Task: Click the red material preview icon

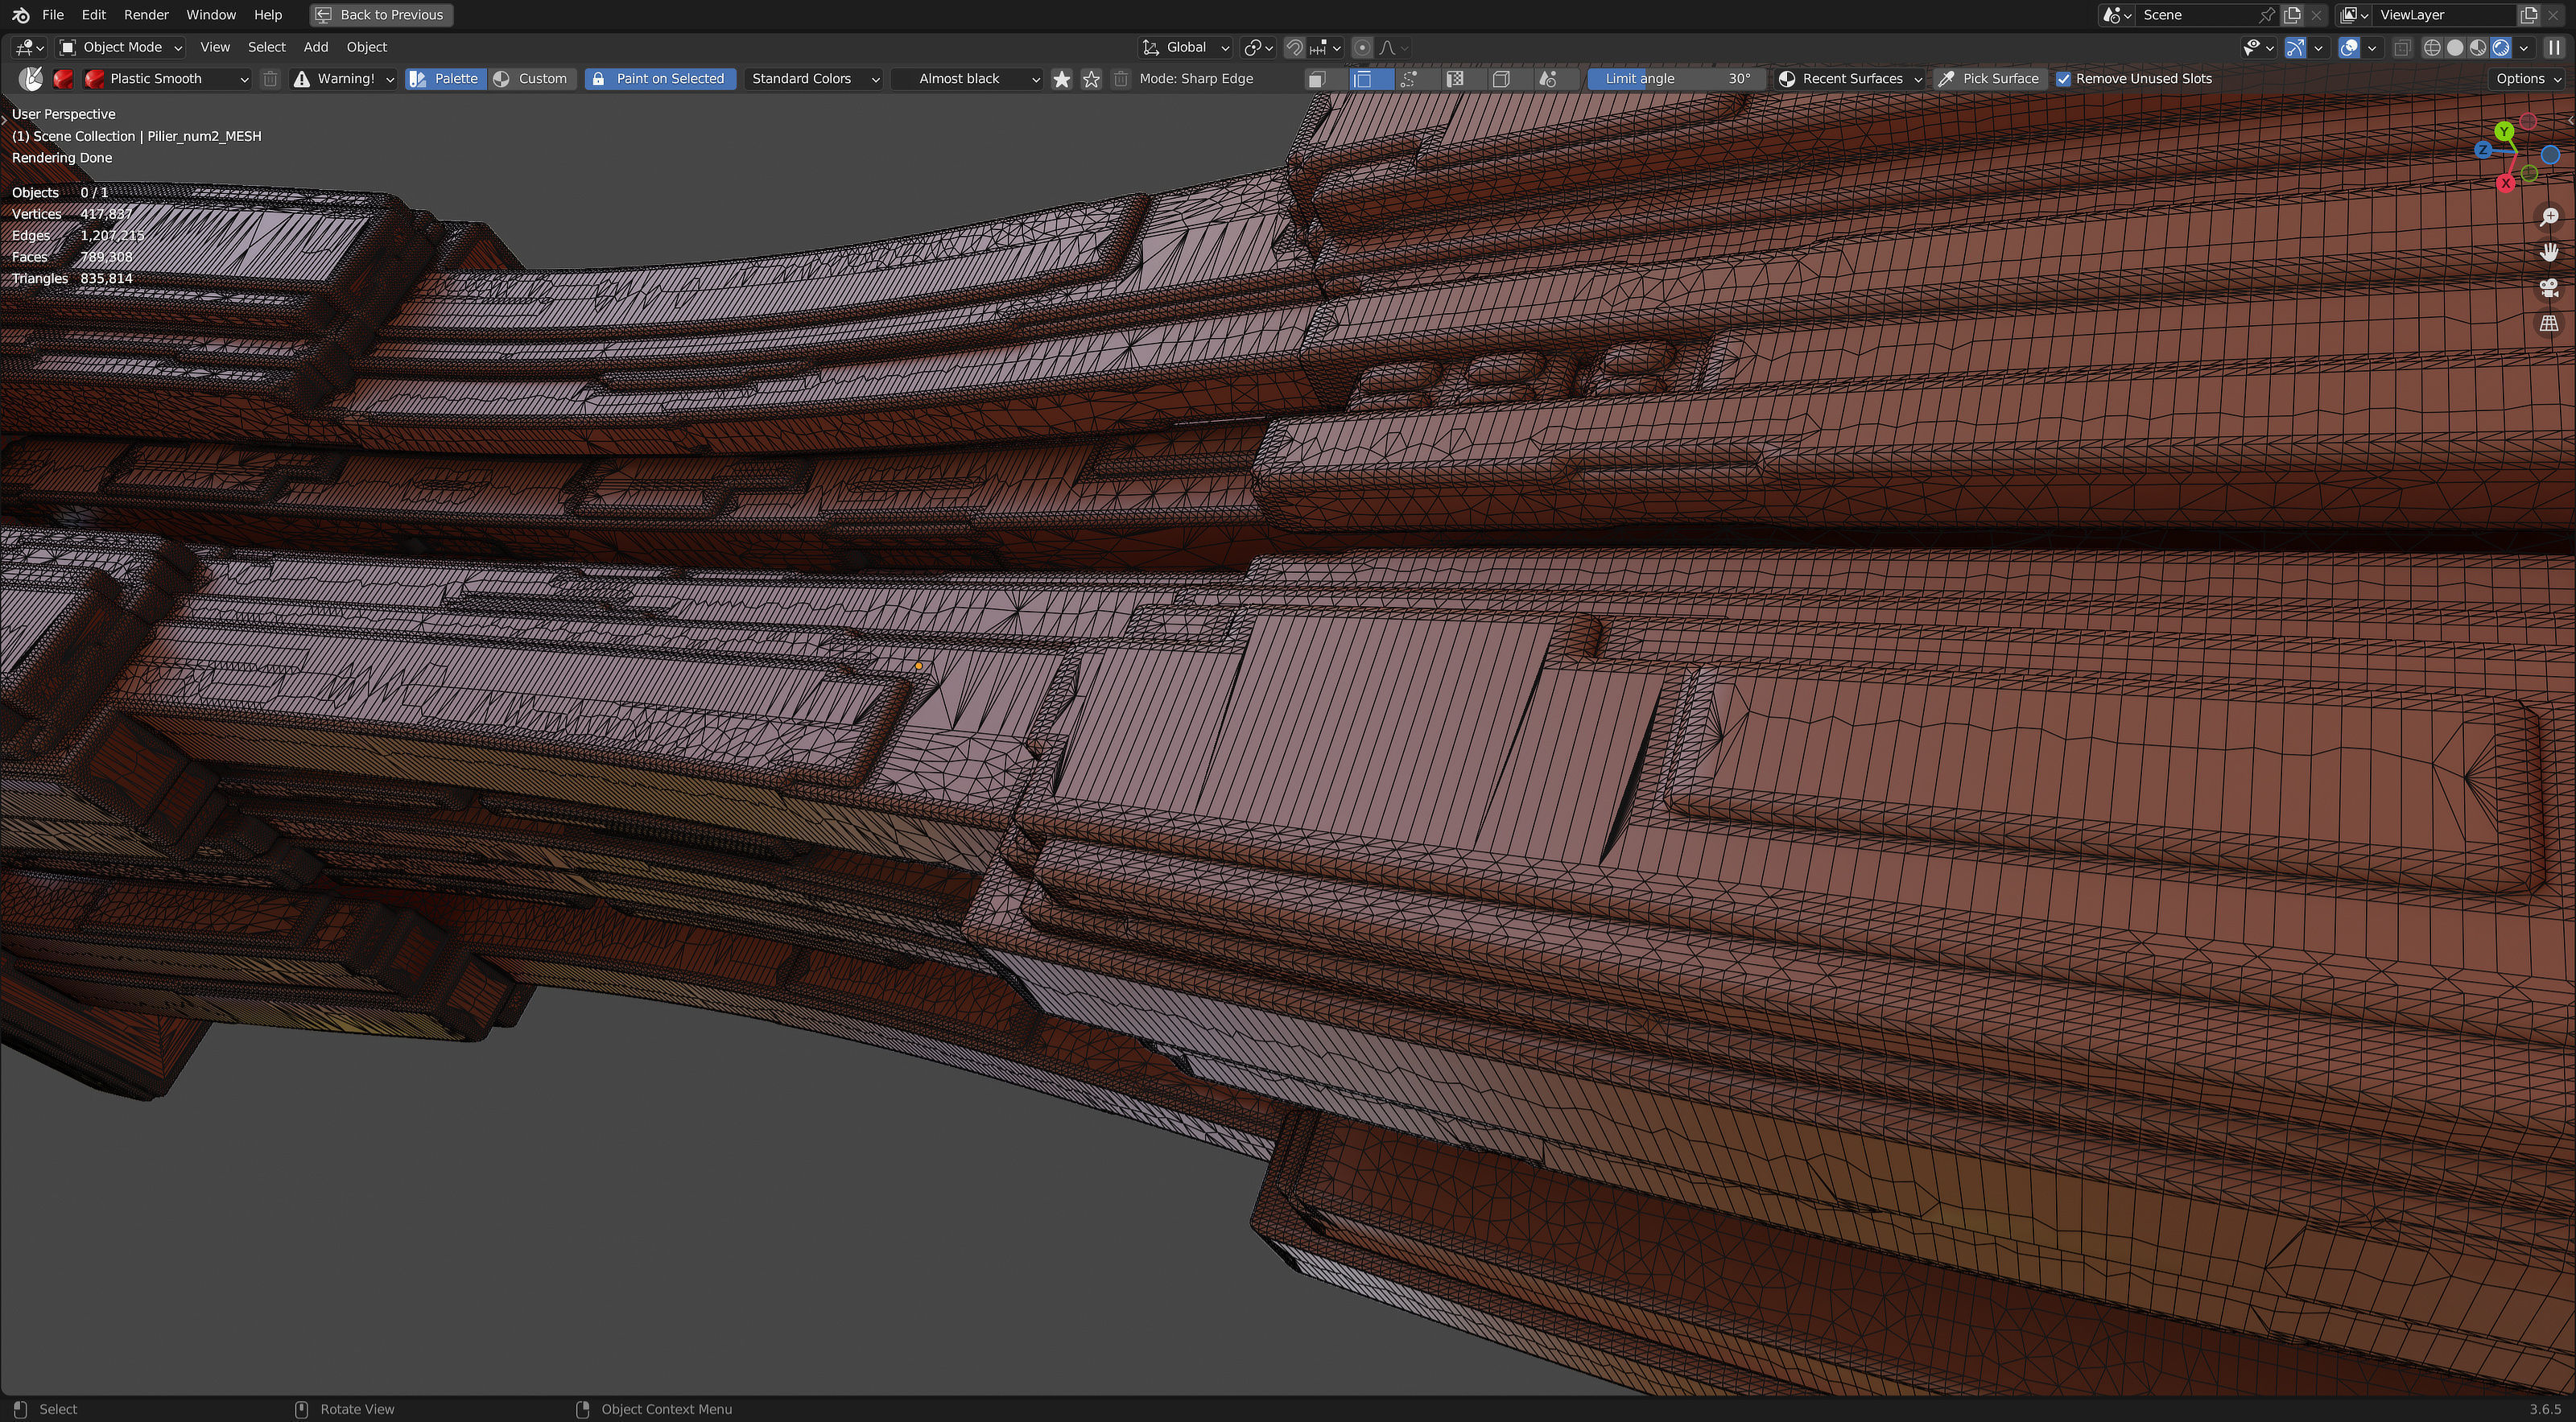Action: (64, 79)
